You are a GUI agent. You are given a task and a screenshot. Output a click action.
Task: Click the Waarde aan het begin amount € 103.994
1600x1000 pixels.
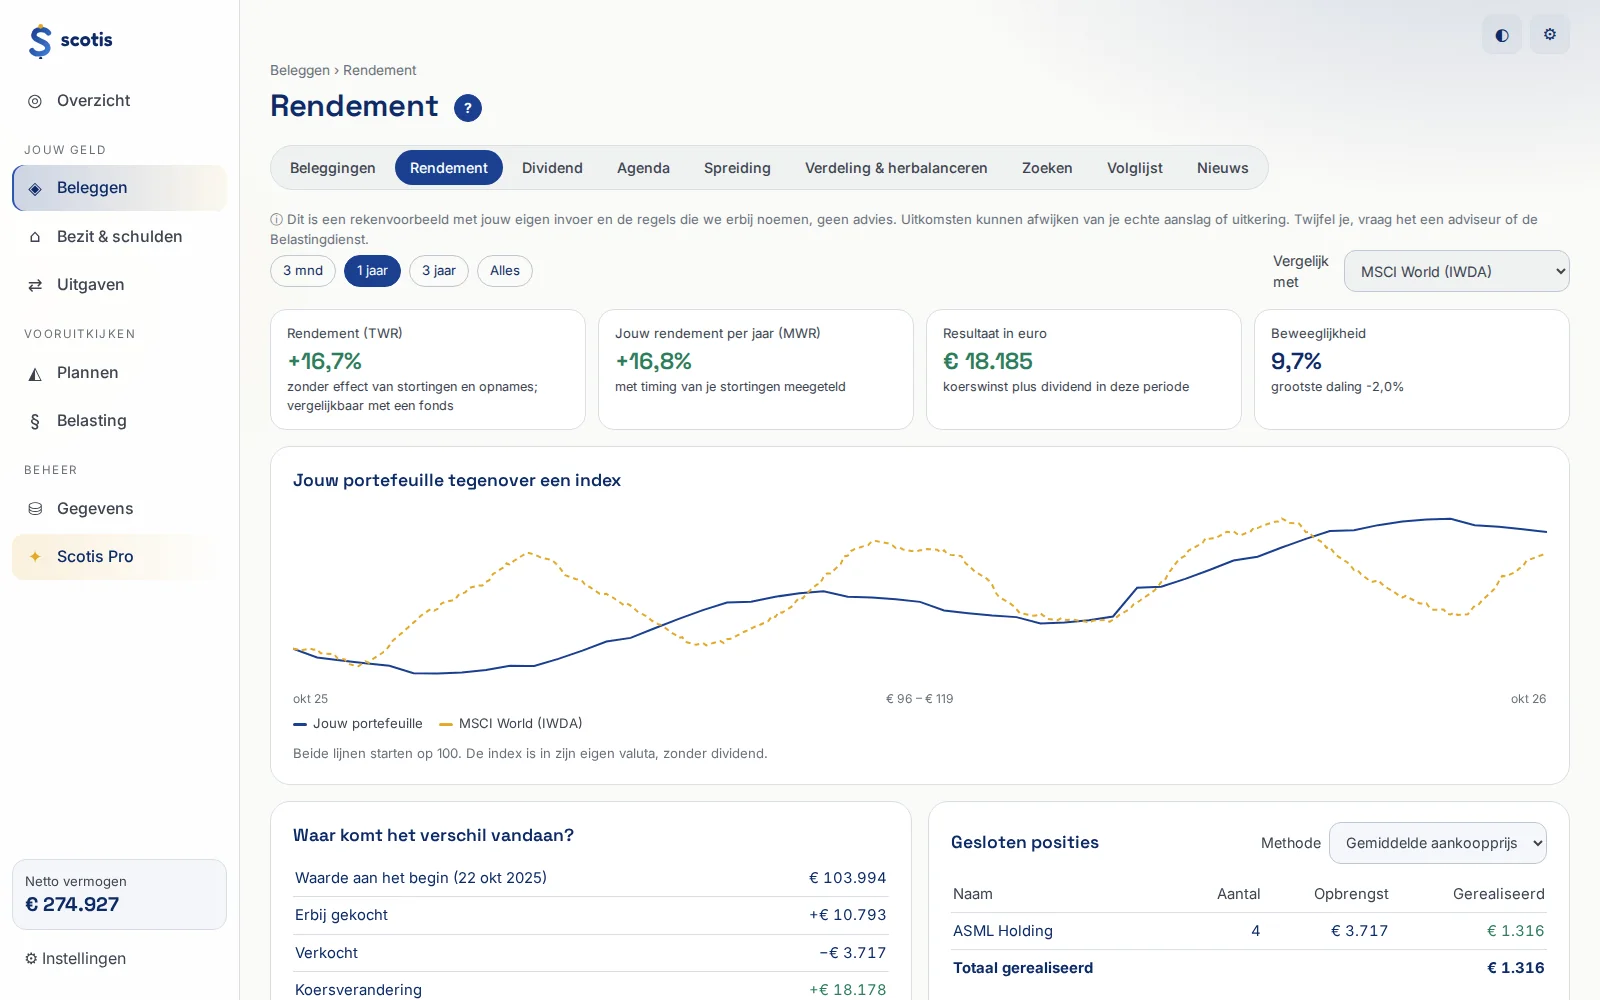click(x=848, y=878)
